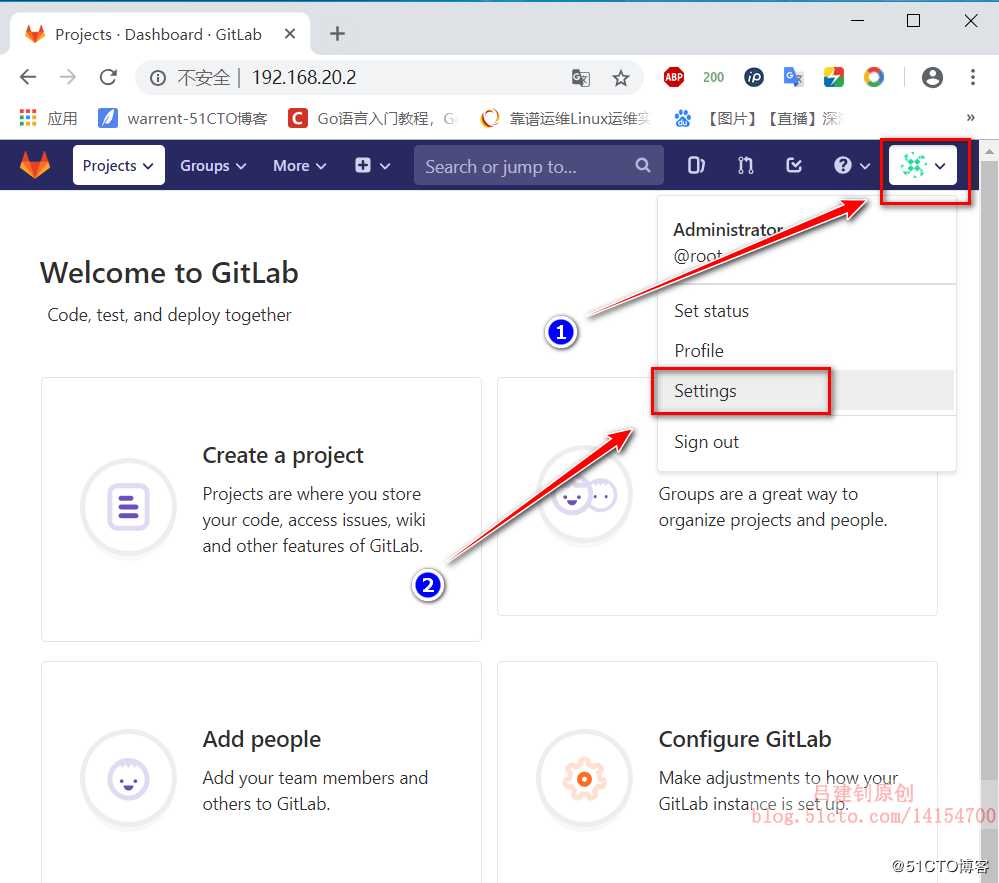The height and width of the screenshot is (883, 999).
Task: Open the Go语言入门教程 bookmark
Action: [x=373, y=118]
